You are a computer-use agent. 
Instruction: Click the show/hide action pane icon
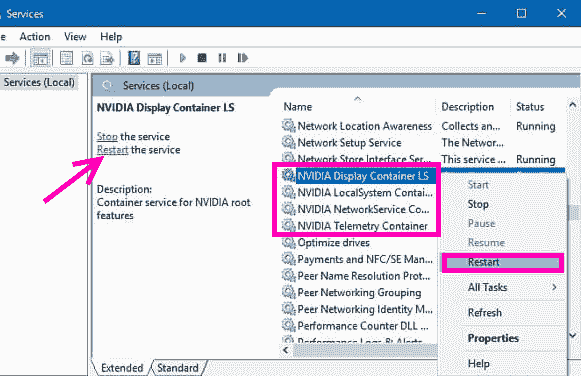coord(155,58)
